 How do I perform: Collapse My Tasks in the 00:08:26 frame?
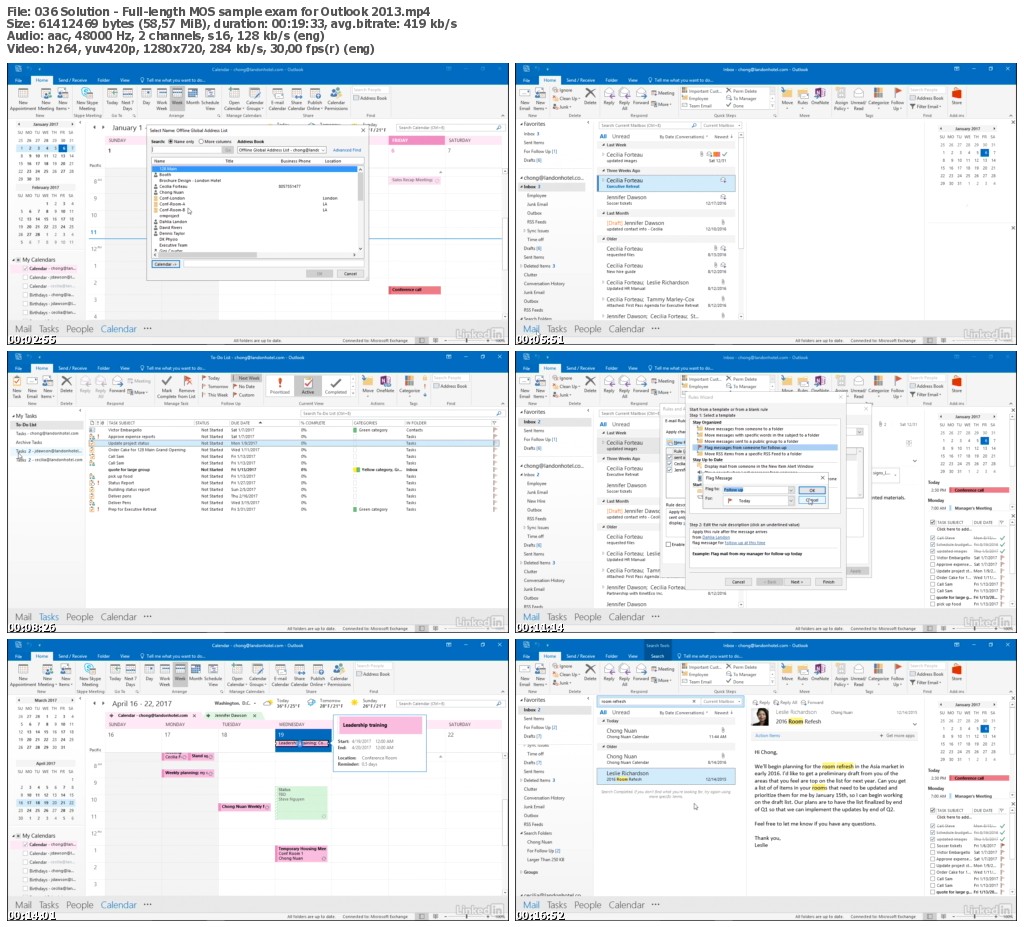(13, 416)
